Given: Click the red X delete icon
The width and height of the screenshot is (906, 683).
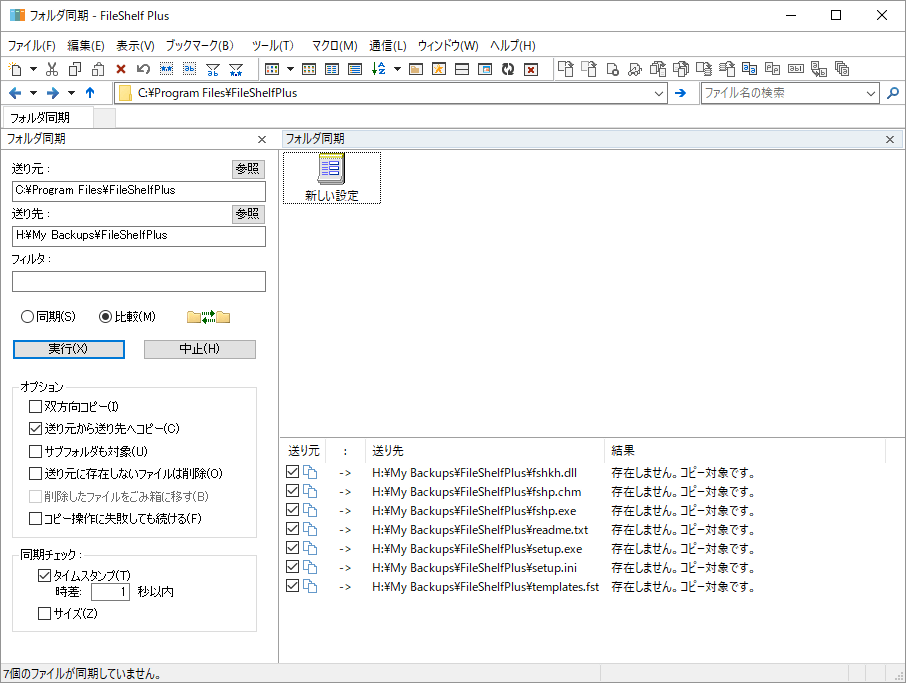Looking at the screenshot, I should point(121,69).
